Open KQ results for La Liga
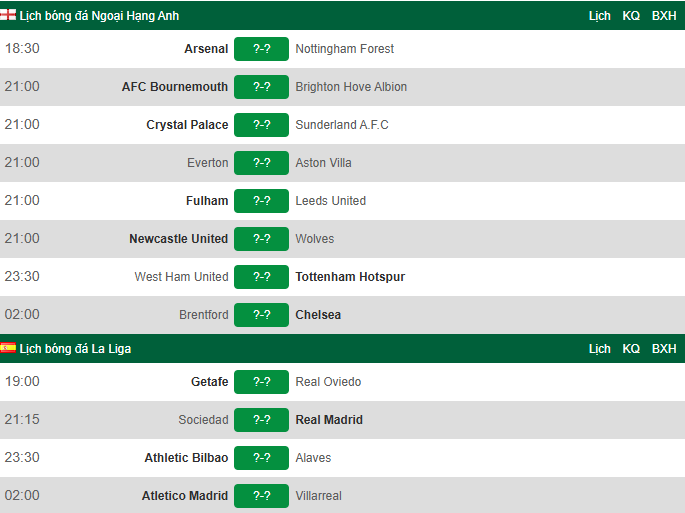This screenshot has height=513, width=685. (631, 349)
